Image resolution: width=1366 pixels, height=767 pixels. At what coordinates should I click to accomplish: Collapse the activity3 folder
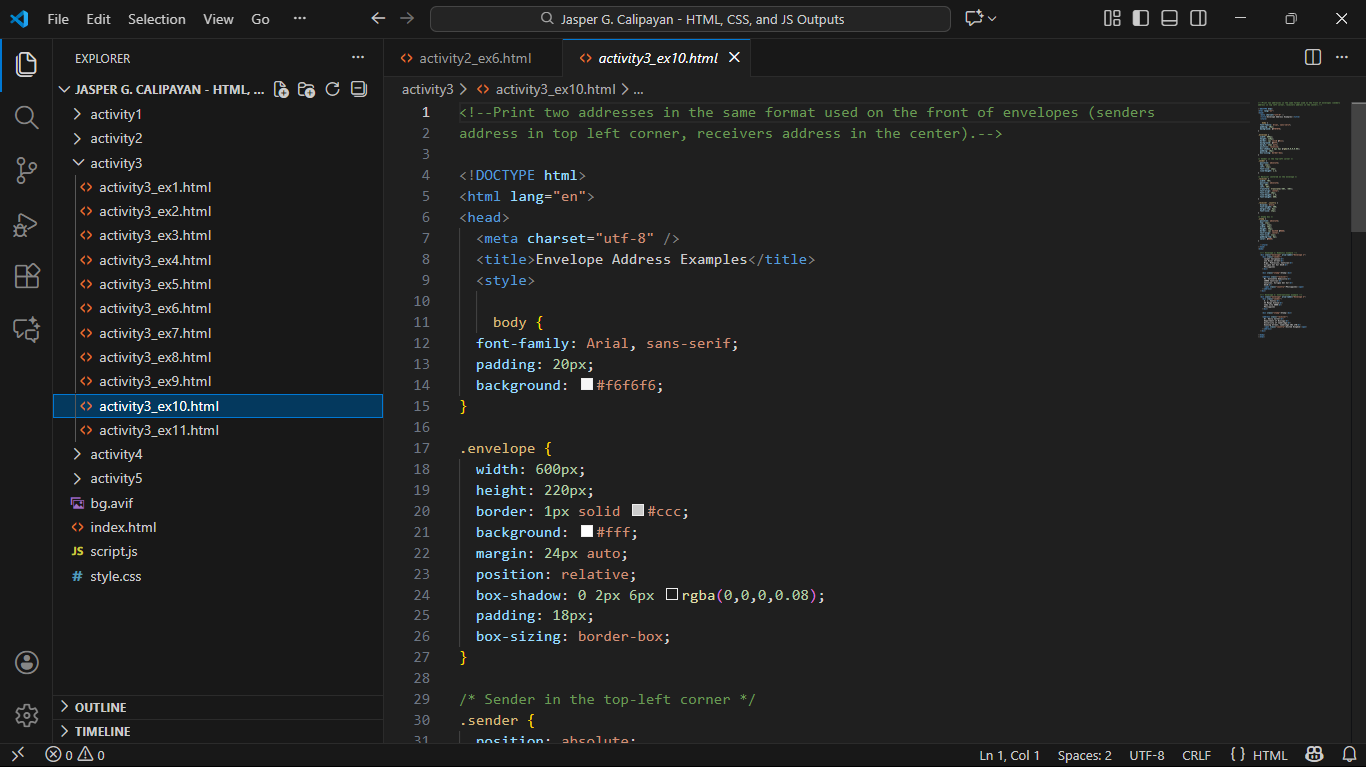tap(116, 163)
